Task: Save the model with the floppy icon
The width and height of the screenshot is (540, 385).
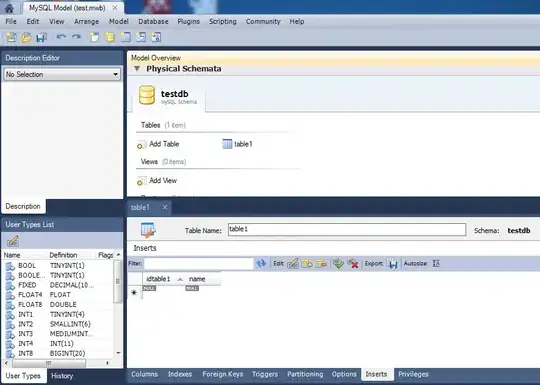Action: 42,37
